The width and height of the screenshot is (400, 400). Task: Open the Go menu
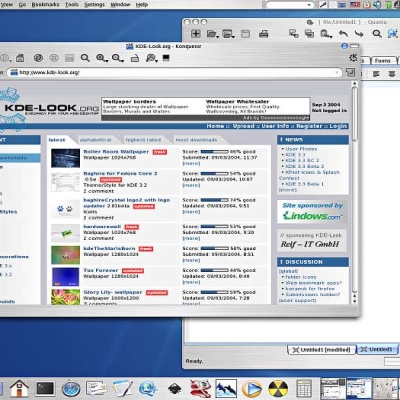(x=22, y=5)
